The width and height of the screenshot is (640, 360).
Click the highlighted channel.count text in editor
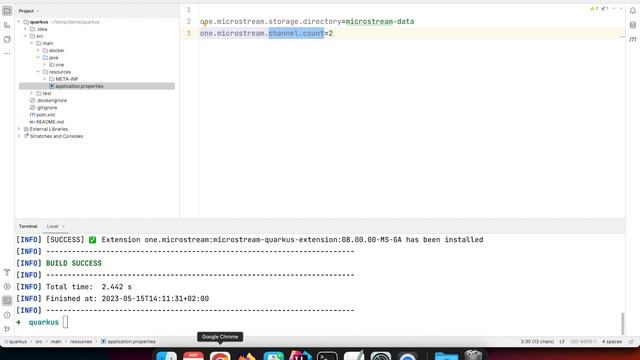click(x=296, y=33)
